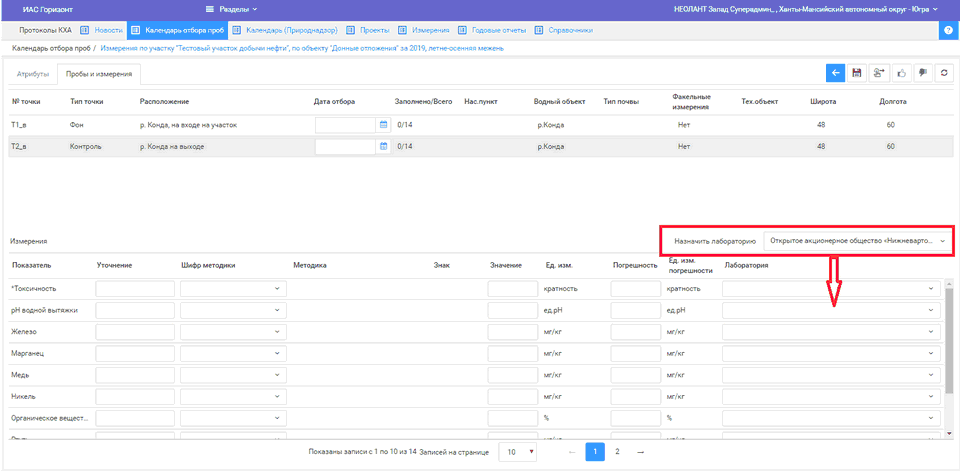Click the Значение field for Медь
This screenshot has height=474, width=960.
click(x=513, y=374)
